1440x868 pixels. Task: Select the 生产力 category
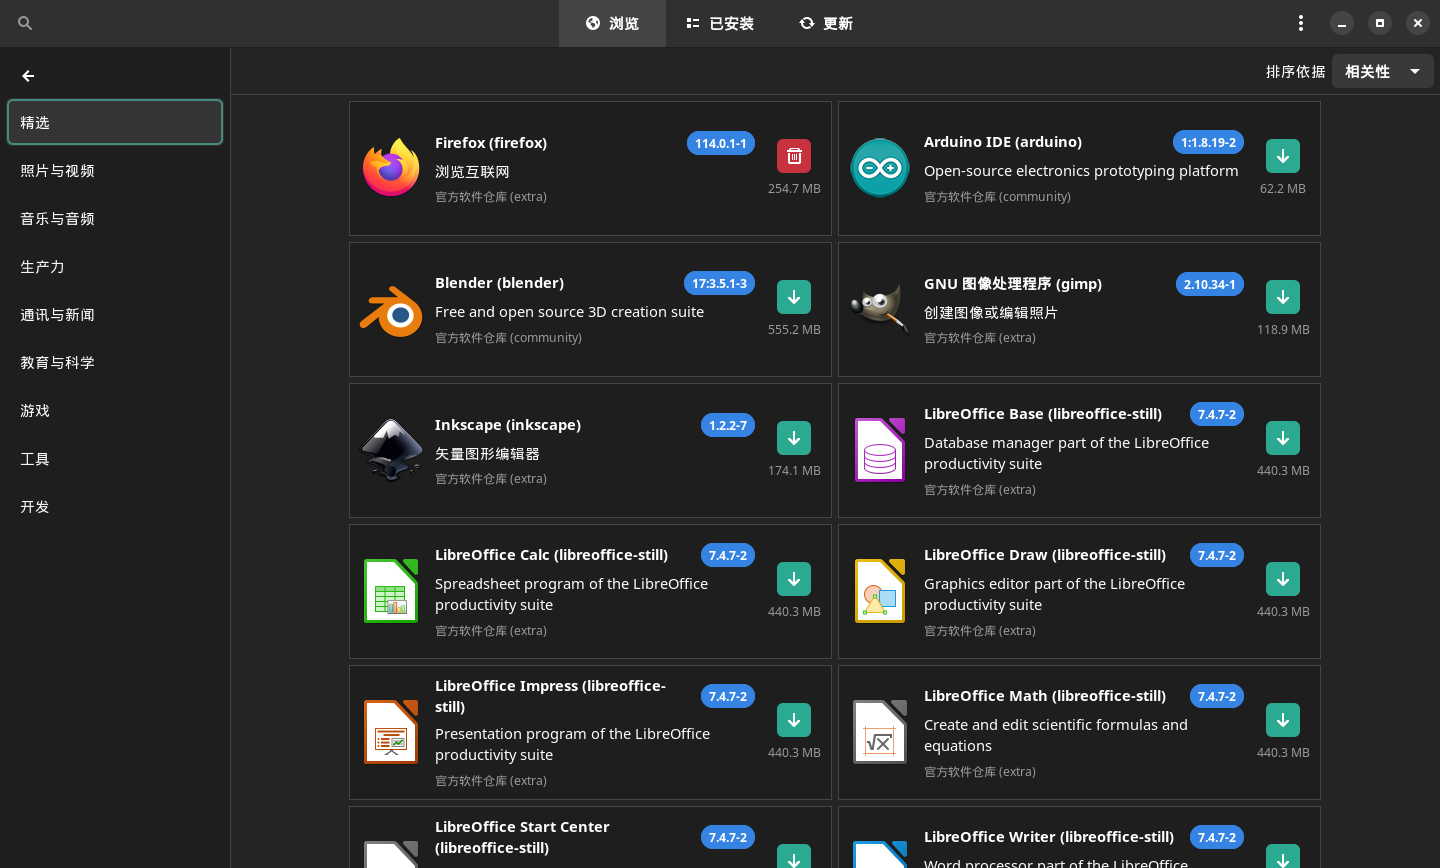point(115,266)
